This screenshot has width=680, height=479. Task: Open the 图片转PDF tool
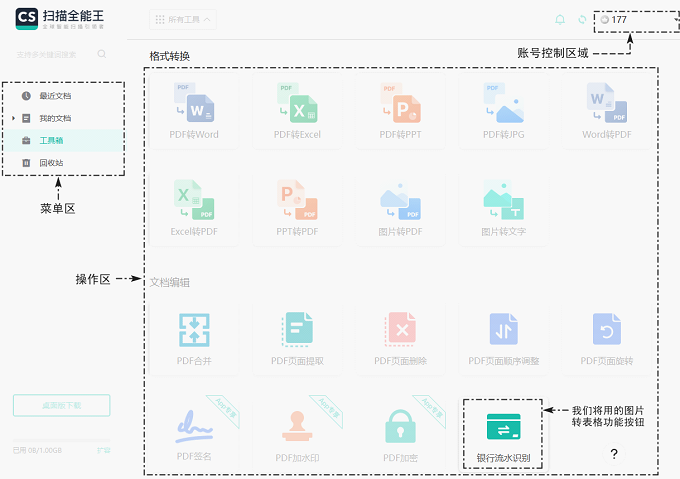pyautogui.click(x=400, y=209)
